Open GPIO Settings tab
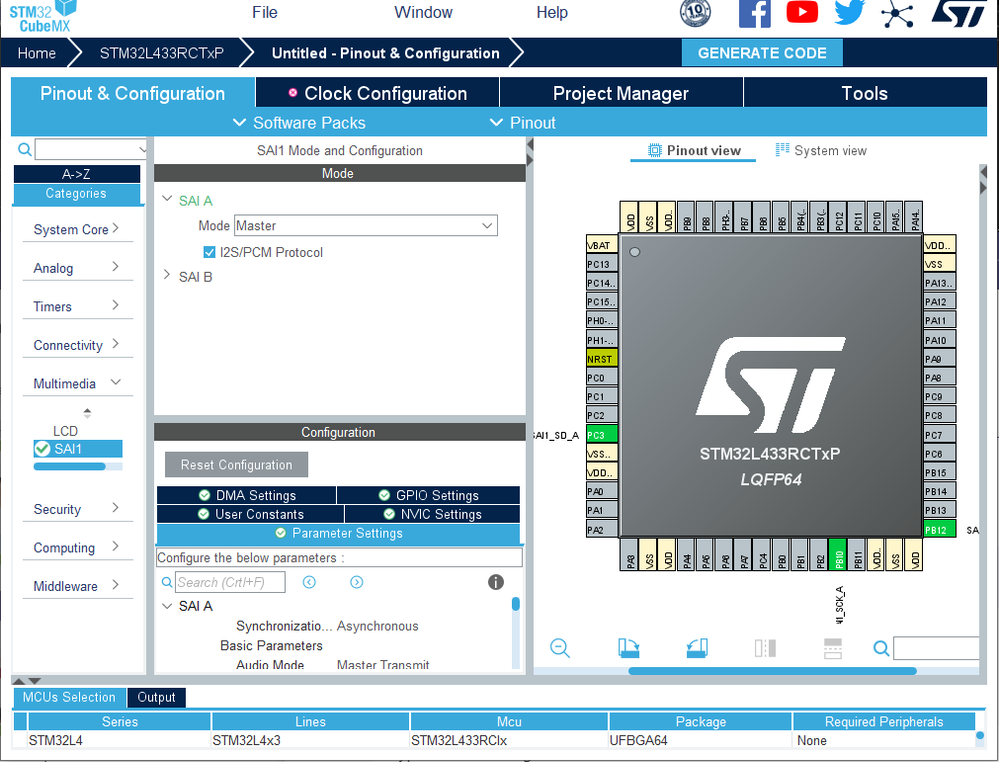The height and width of the screenshot is (762, 999). tap(428, 495)
